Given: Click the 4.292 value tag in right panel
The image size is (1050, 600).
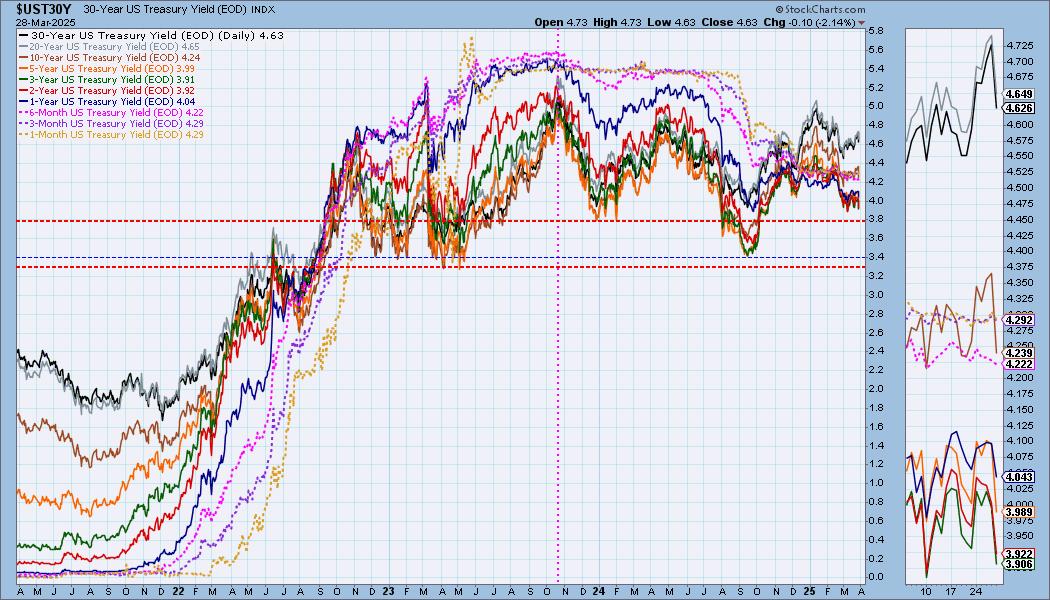Looking at the screenshot, I should click(1020, 320).
